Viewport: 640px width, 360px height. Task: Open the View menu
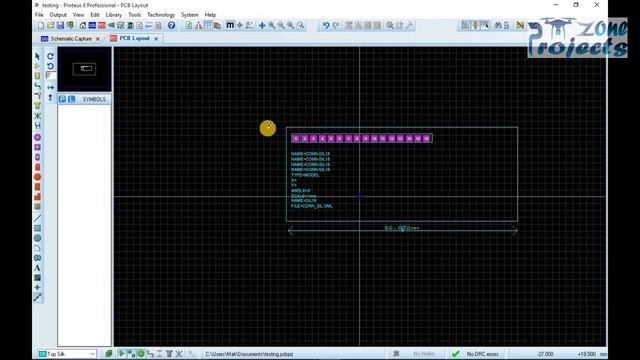78,15
